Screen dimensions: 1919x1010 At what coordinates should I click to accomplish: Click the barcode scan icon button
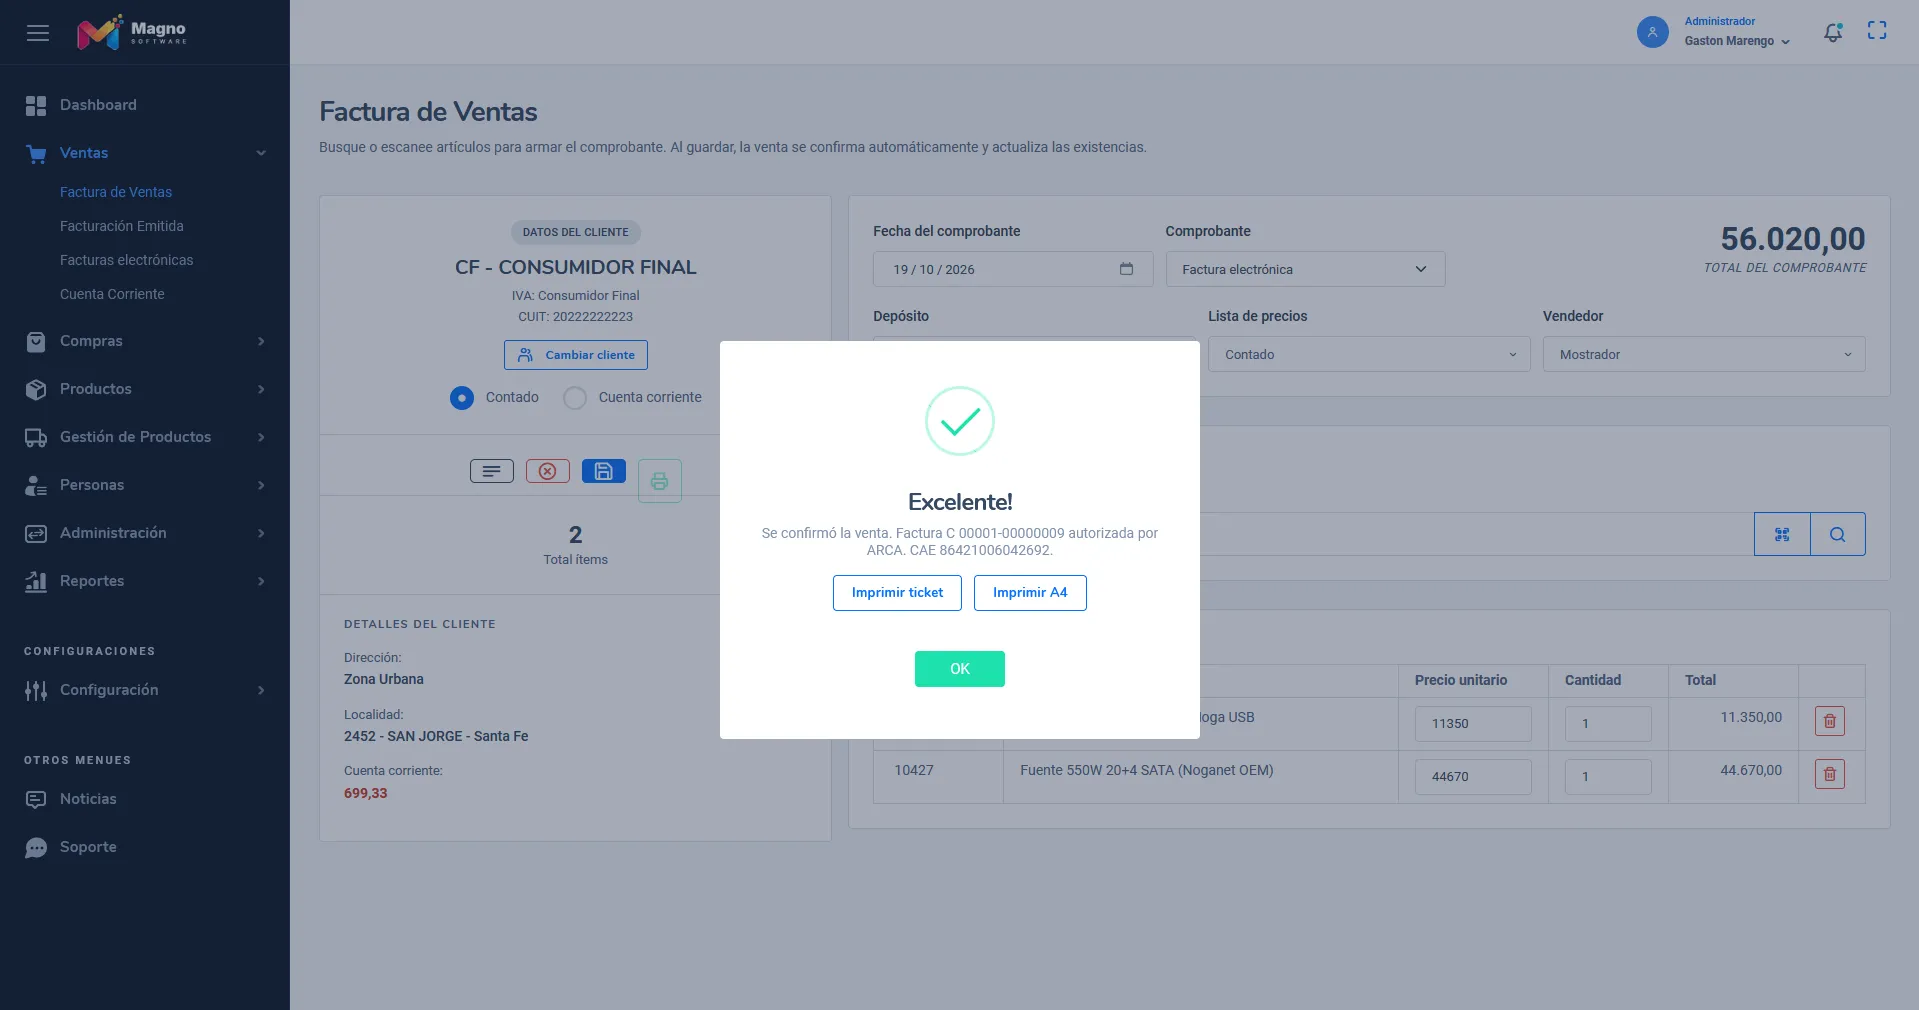click(1782, 534)
